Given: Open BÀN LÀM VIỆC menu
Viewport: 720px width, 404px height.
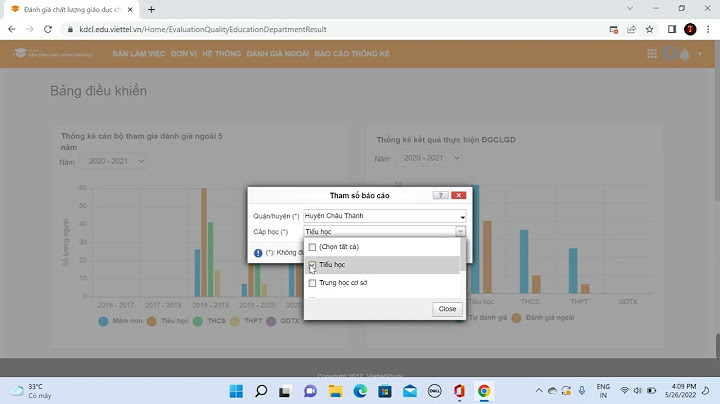Looking at the screenshot, I should [139, 54].
